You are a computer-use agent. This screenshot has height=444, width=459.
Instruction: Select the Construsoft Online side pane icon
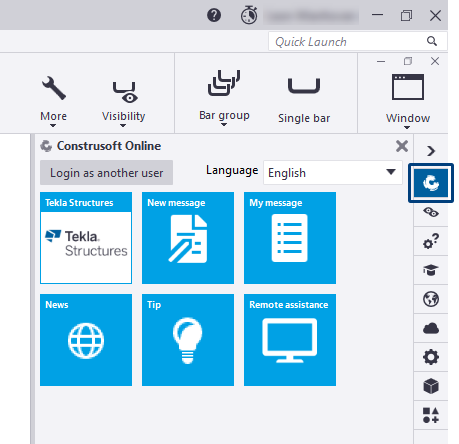[x=431, y=183]
